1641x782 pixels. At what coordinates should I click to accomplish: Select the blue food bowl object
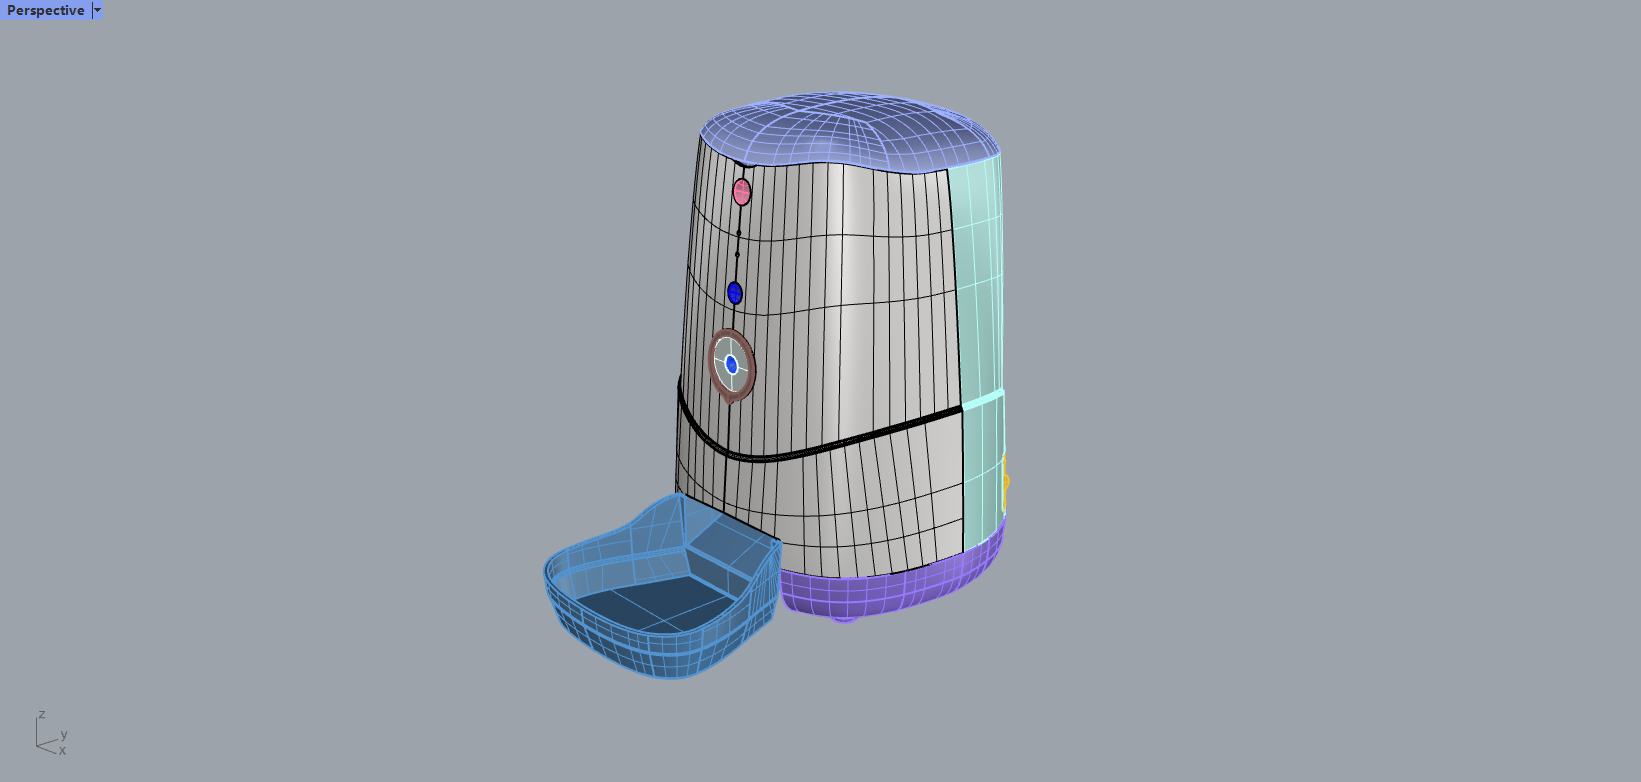(x=662, y=588)
